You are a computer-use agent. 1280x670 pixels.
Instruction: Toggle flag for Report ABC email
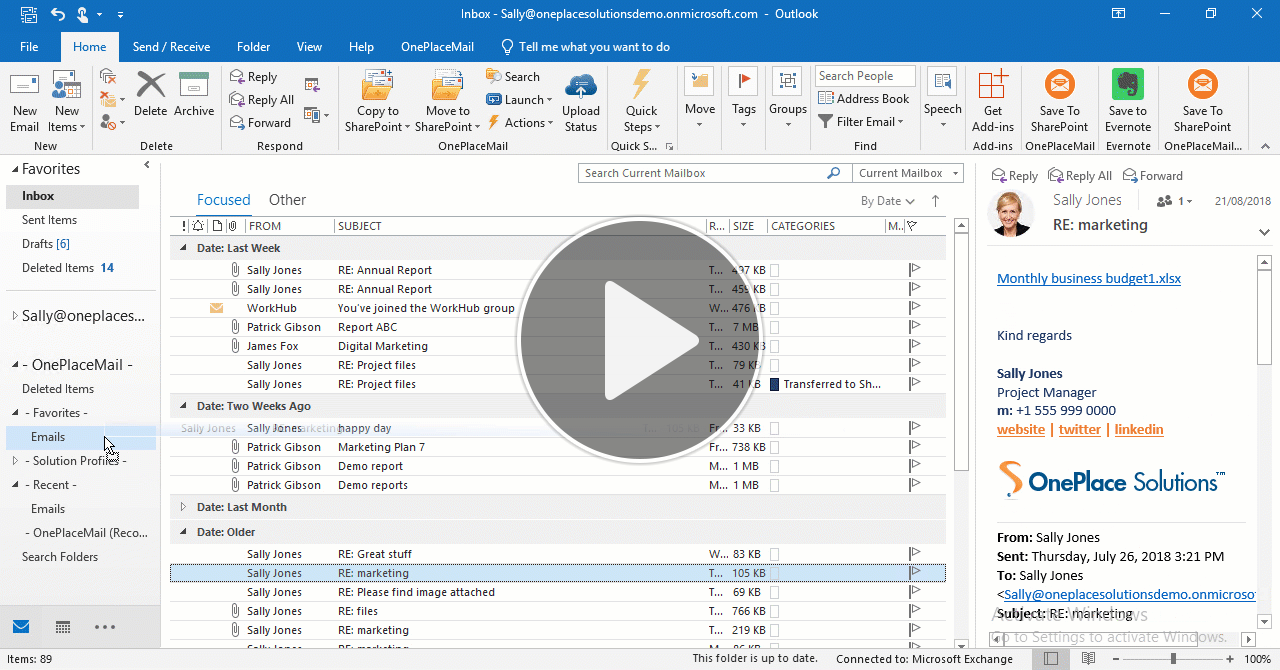coord(914,327)
